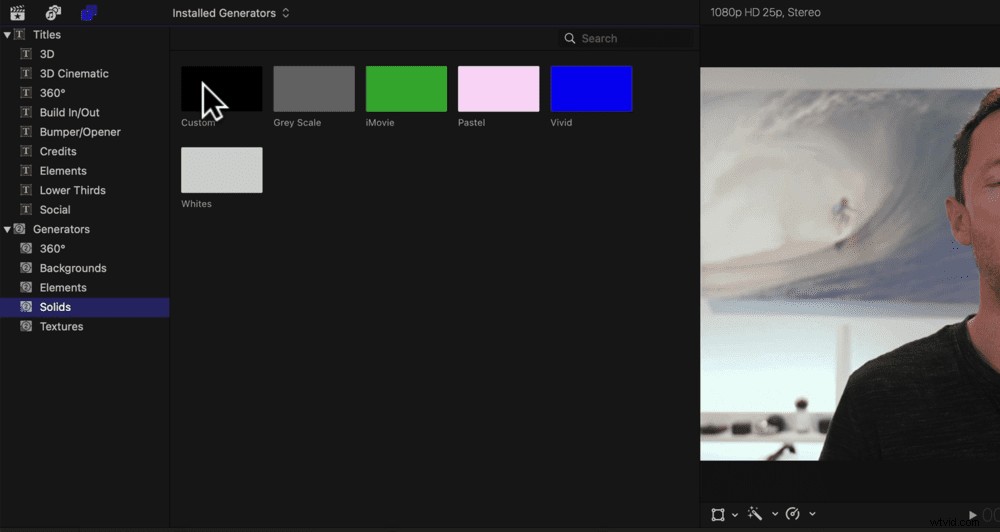Click the Retime speedometer icon
The width and height of the screenshot is (1000, 532).
[x=793, y=514]
